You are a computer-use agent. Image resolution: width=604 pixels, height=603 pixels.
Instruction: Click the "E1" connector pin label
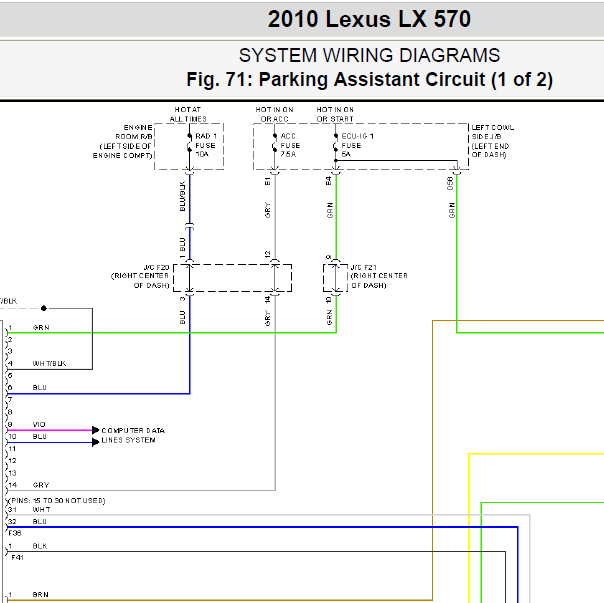268,181
